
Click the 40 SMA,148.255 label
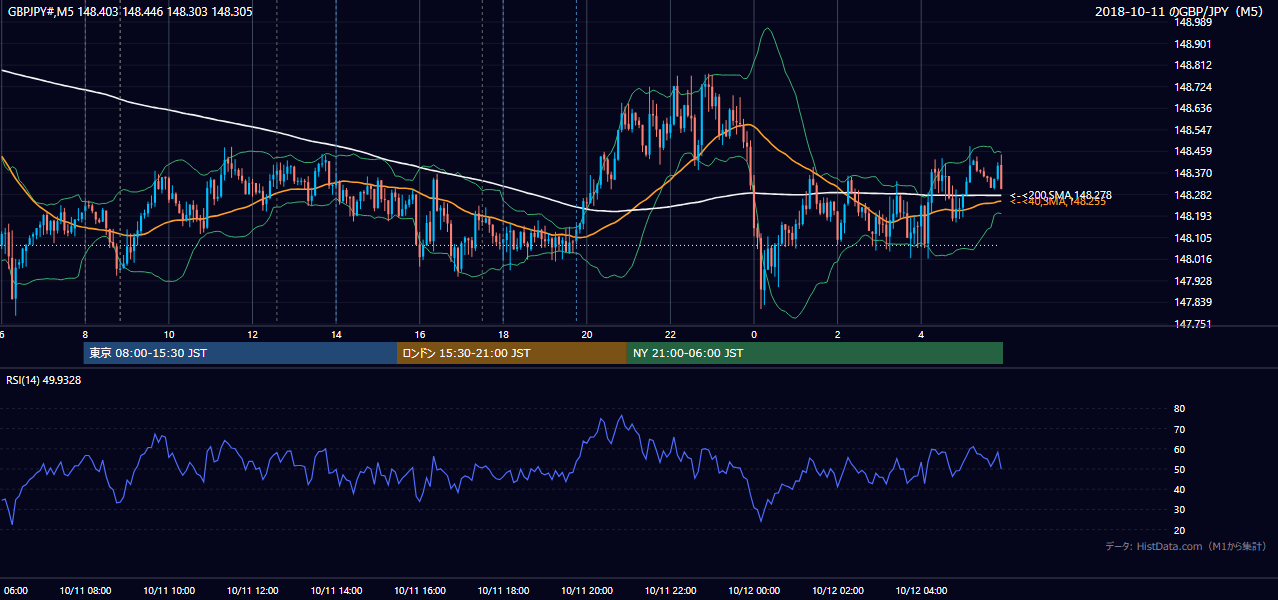tap(1058, 202)
